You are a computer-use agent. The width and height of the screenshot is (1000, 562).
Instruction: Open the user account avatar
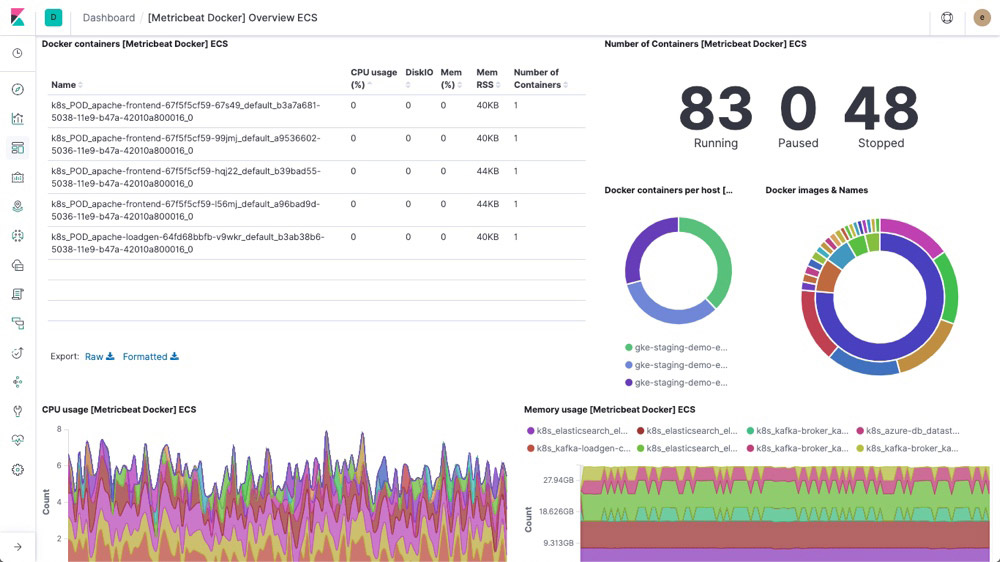pos(982,18)
